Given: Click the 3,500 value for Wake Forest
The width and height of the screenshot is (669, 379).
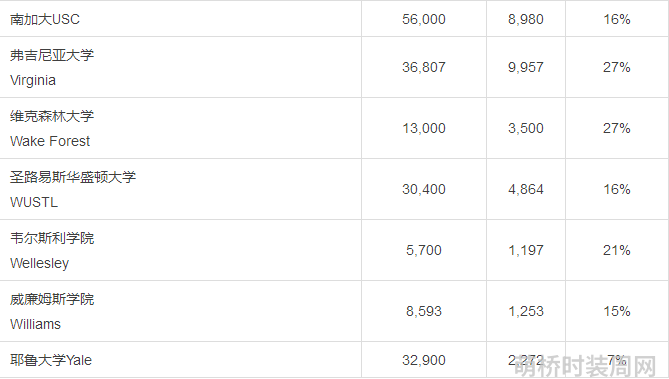Looking at the screenshot, I should click(526, 128).
